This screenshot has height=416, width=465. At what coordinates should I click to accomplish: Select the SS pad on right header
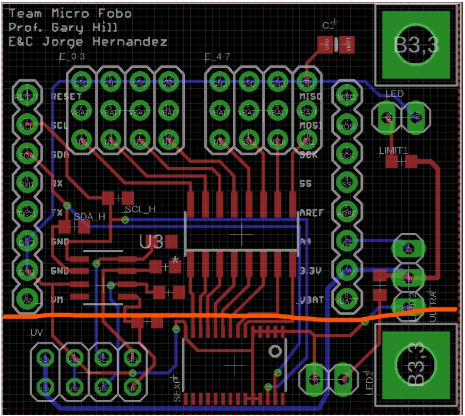click(347, 183)
